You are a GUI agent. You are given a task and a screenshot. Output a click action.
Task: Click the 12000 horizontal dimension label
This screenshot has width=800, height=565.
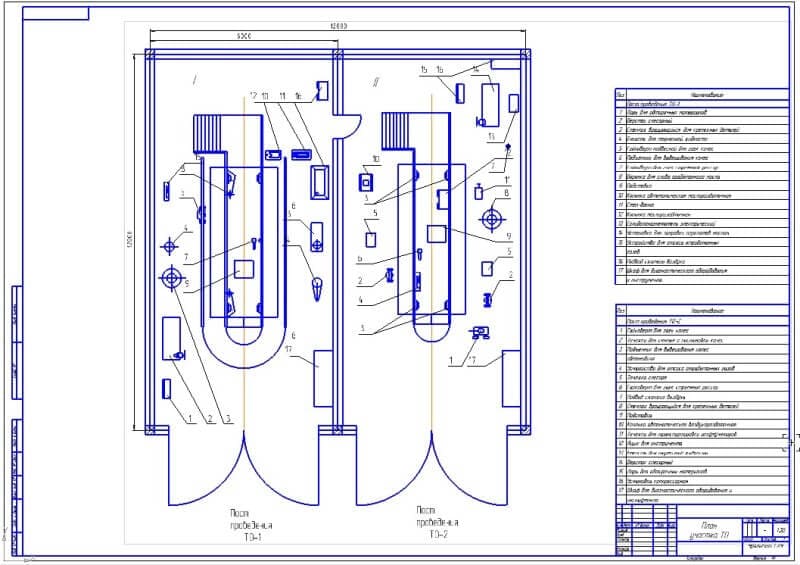[x=338, y=23]
